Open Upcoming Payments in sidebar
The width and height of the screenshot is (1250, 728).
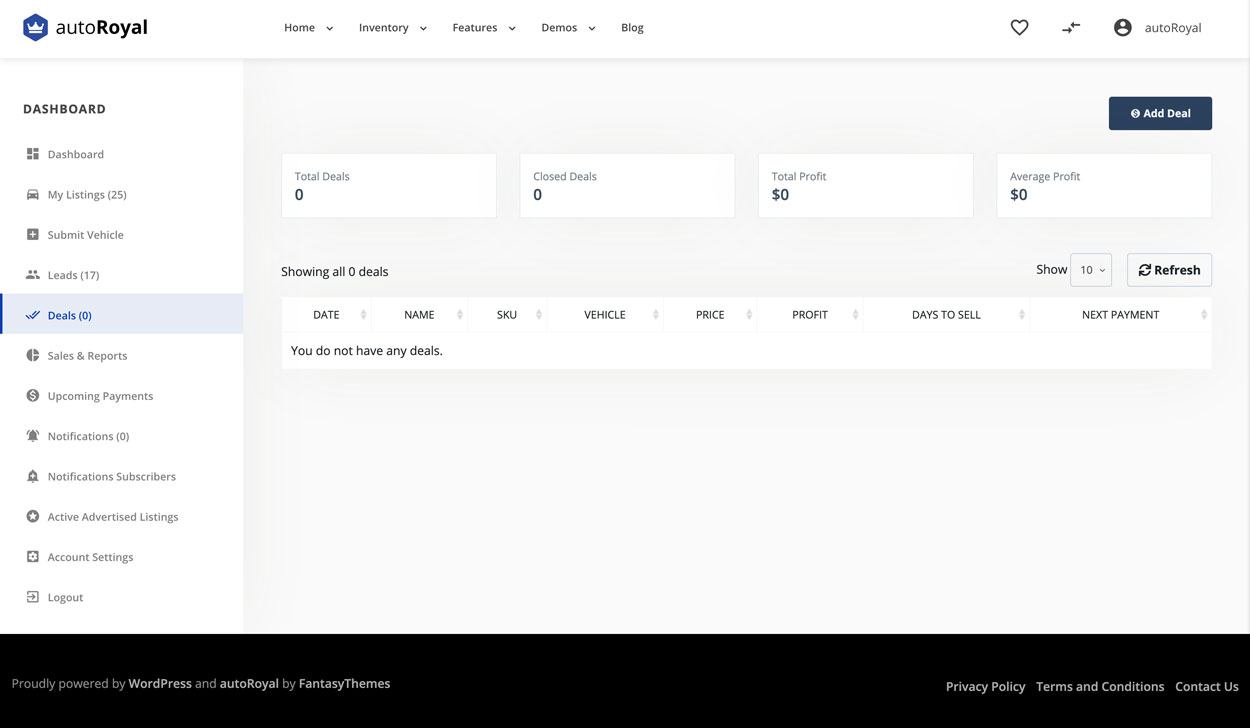[100, 396]
